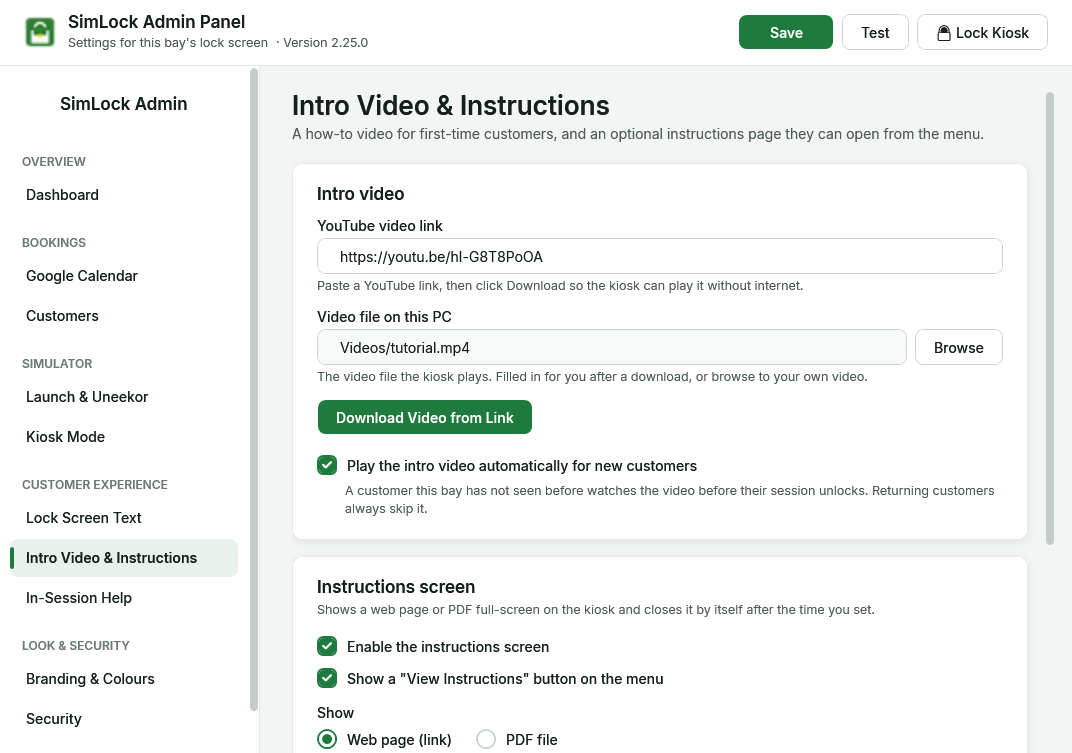
Task: Click the "OVERVIEW" section label
Action: tap(54, 162)
